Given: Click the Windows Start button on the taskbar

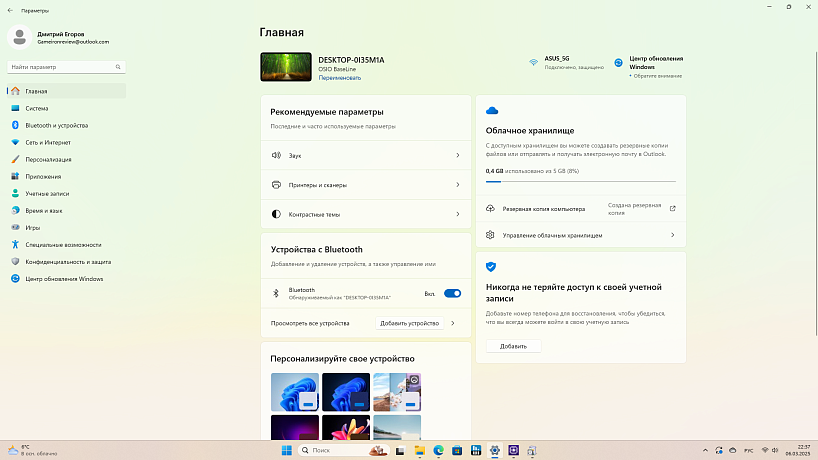Looking at the screenshot, I should click(x=287, y=451).
